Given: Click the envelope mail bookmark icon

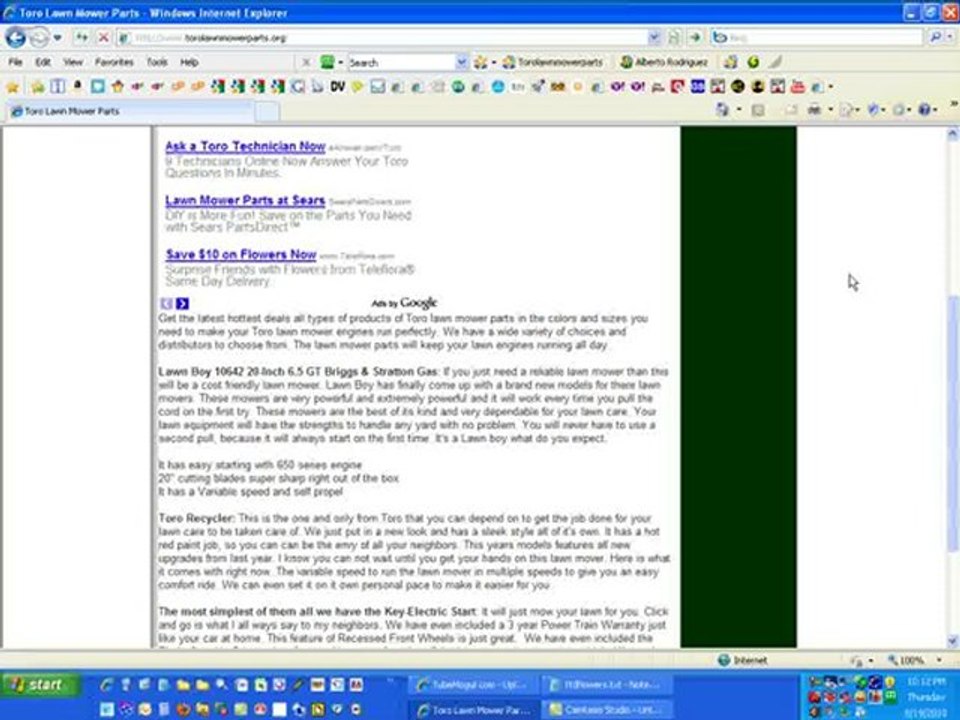Looking at the screenshot, I should coord(378,87).
